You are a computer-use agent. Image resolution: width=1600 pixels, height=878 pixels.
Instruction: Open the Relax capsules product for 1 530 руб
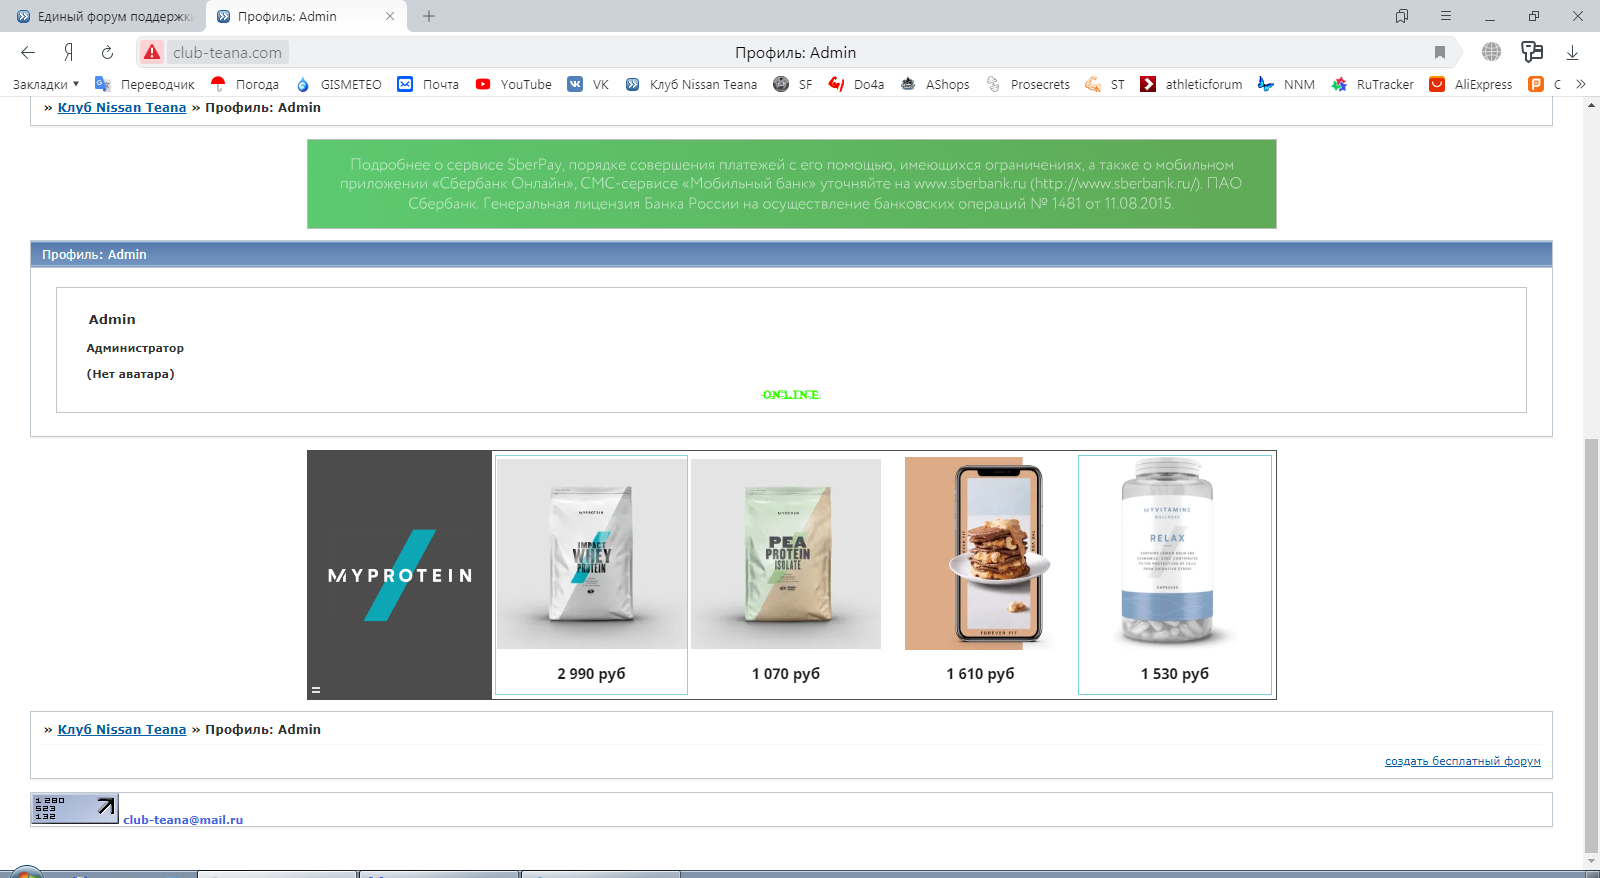(x=1175, y=575)
